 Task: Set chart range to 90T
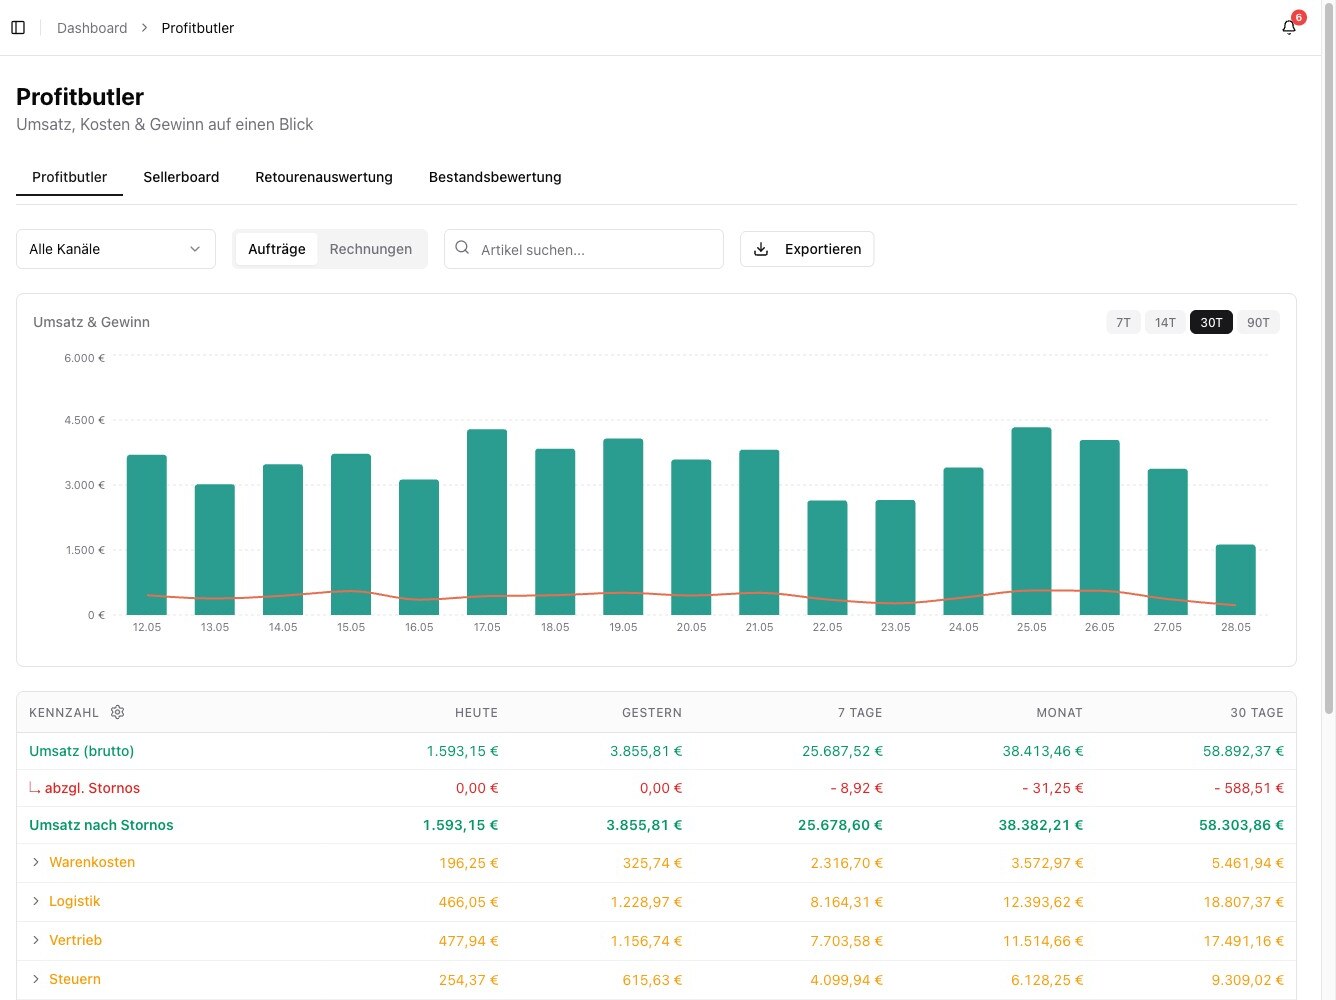[x=1258, y=322]
